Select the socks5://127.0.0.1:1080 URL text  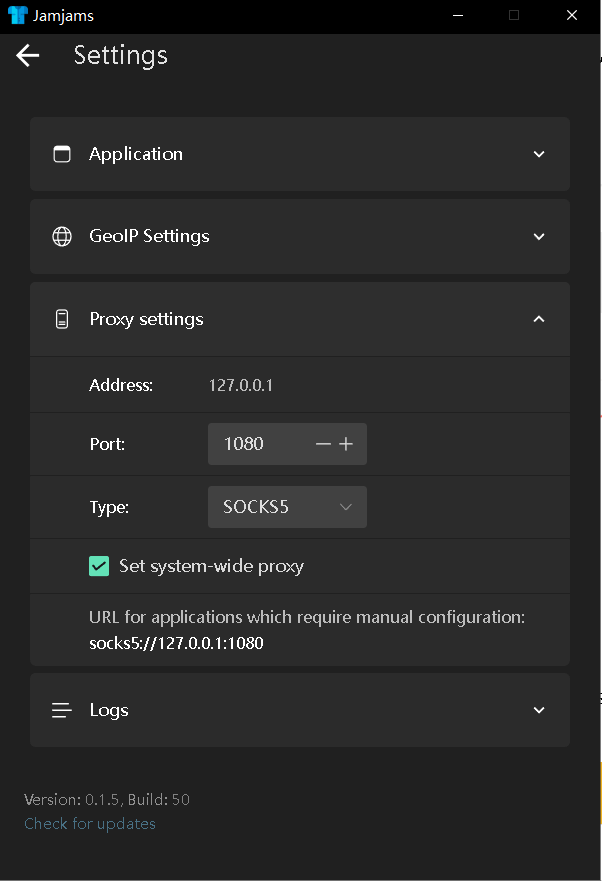176,643
